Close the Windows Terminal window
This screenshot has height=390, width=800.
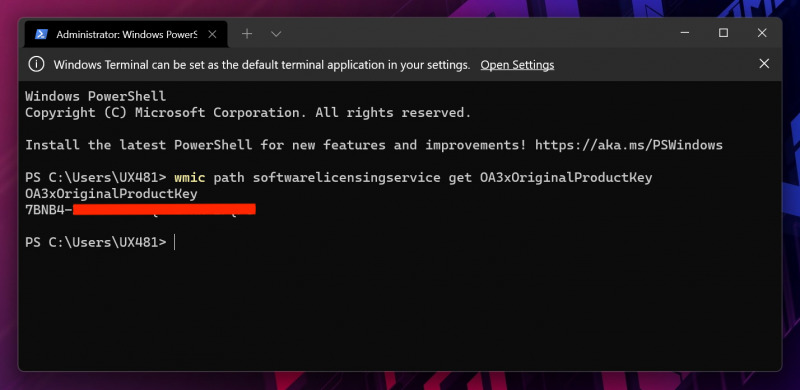coord(762,33)
